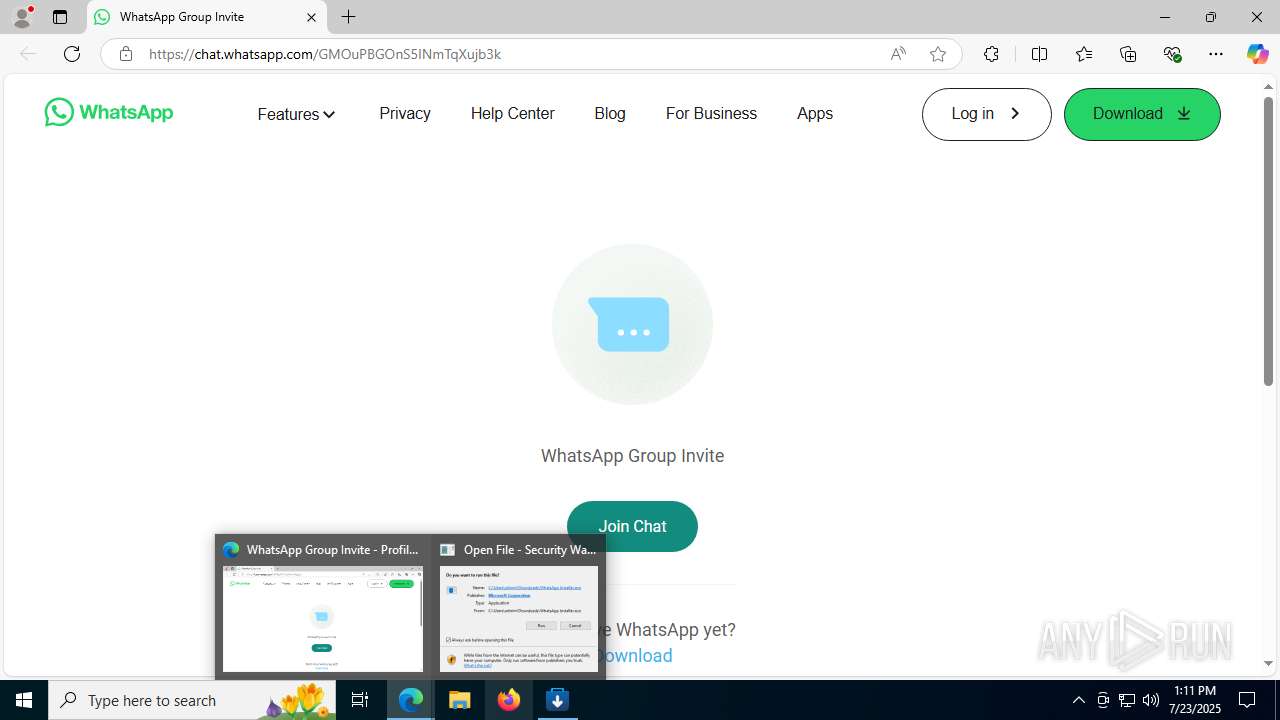Open the Collections icon

1128,54
